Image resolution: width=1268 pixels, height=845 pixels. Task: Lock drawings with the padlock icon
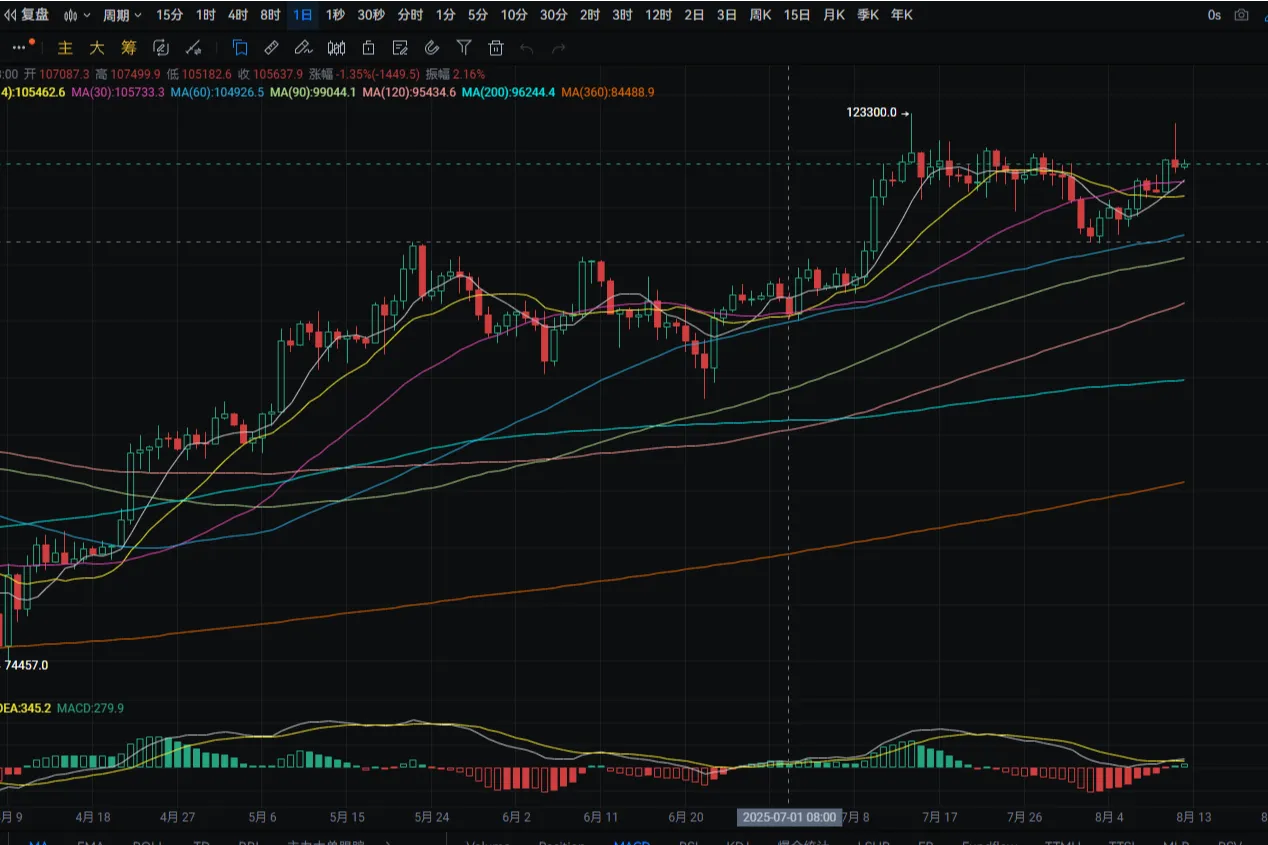point(368,47)
